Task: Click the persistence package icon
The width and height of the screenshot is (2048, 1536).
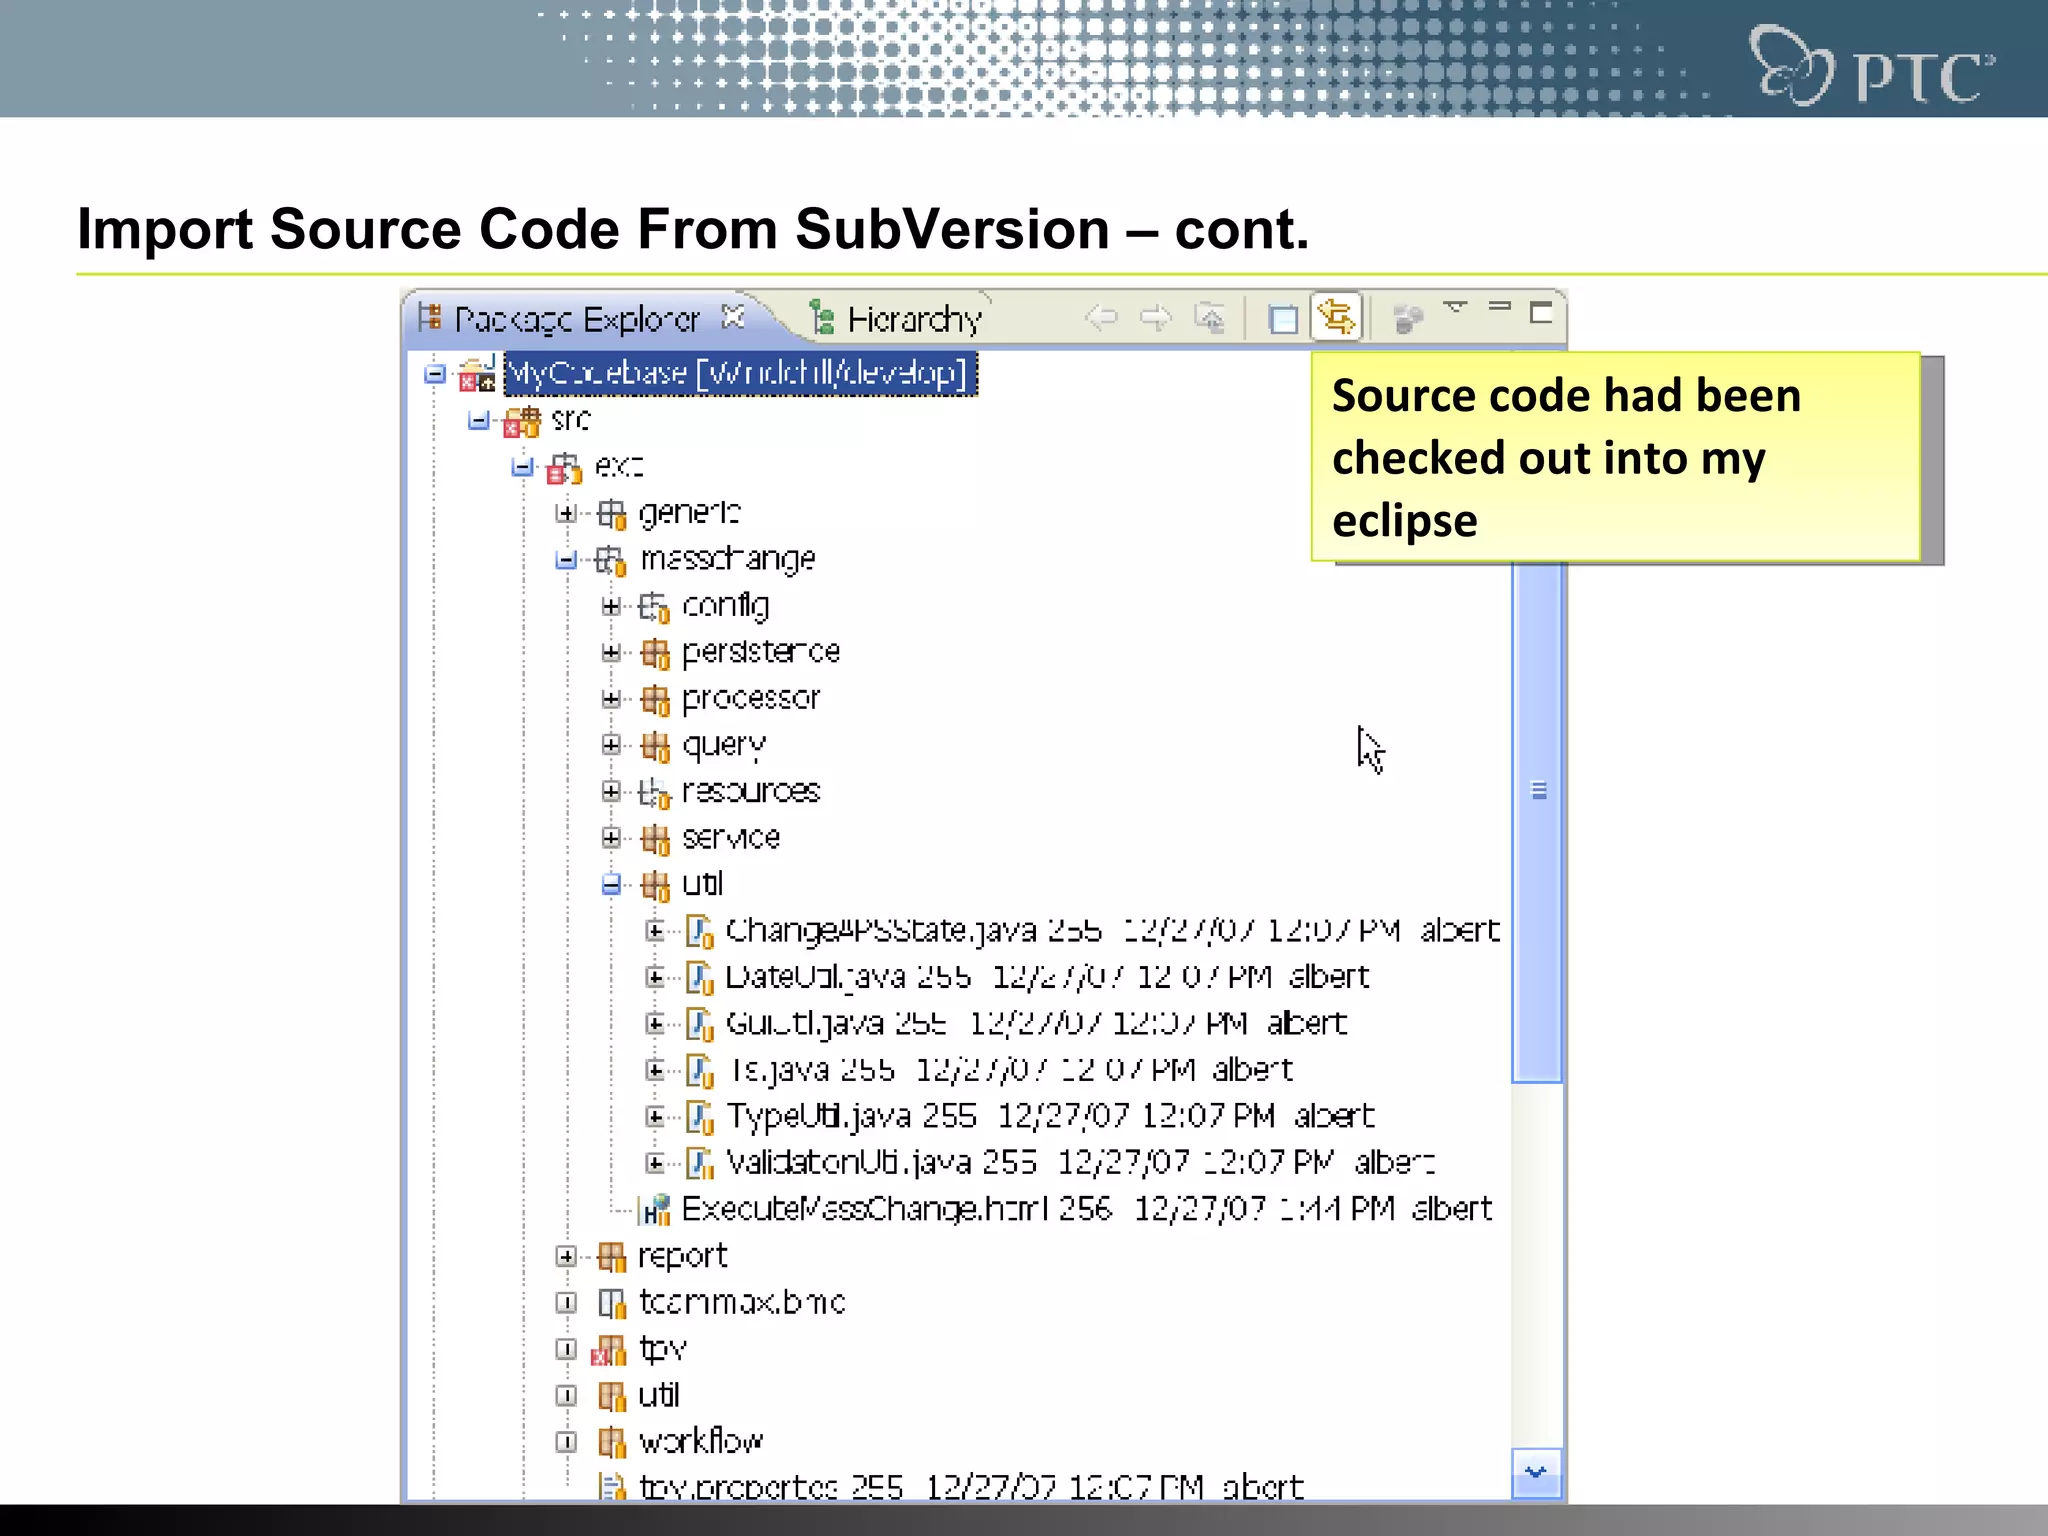Action: (x=655, y=653)
